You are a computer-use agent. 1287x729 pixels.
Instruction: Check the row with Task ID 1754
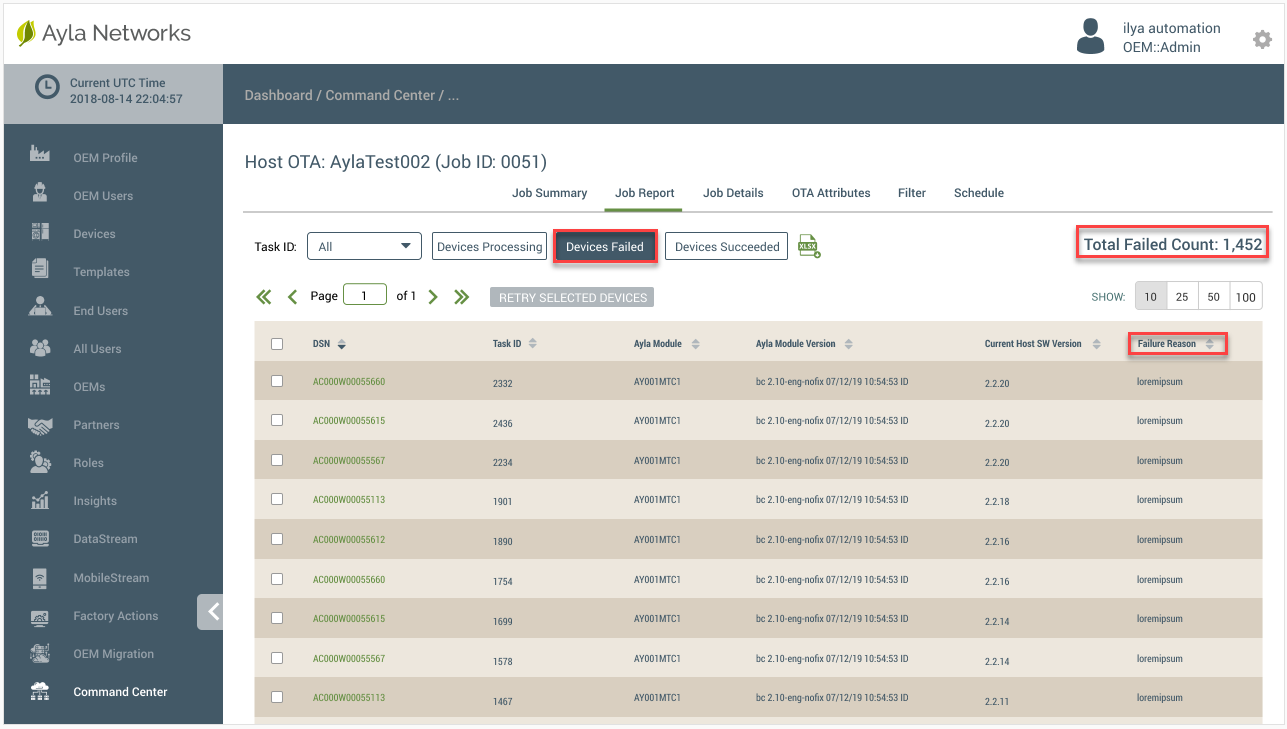coord(277,579)
